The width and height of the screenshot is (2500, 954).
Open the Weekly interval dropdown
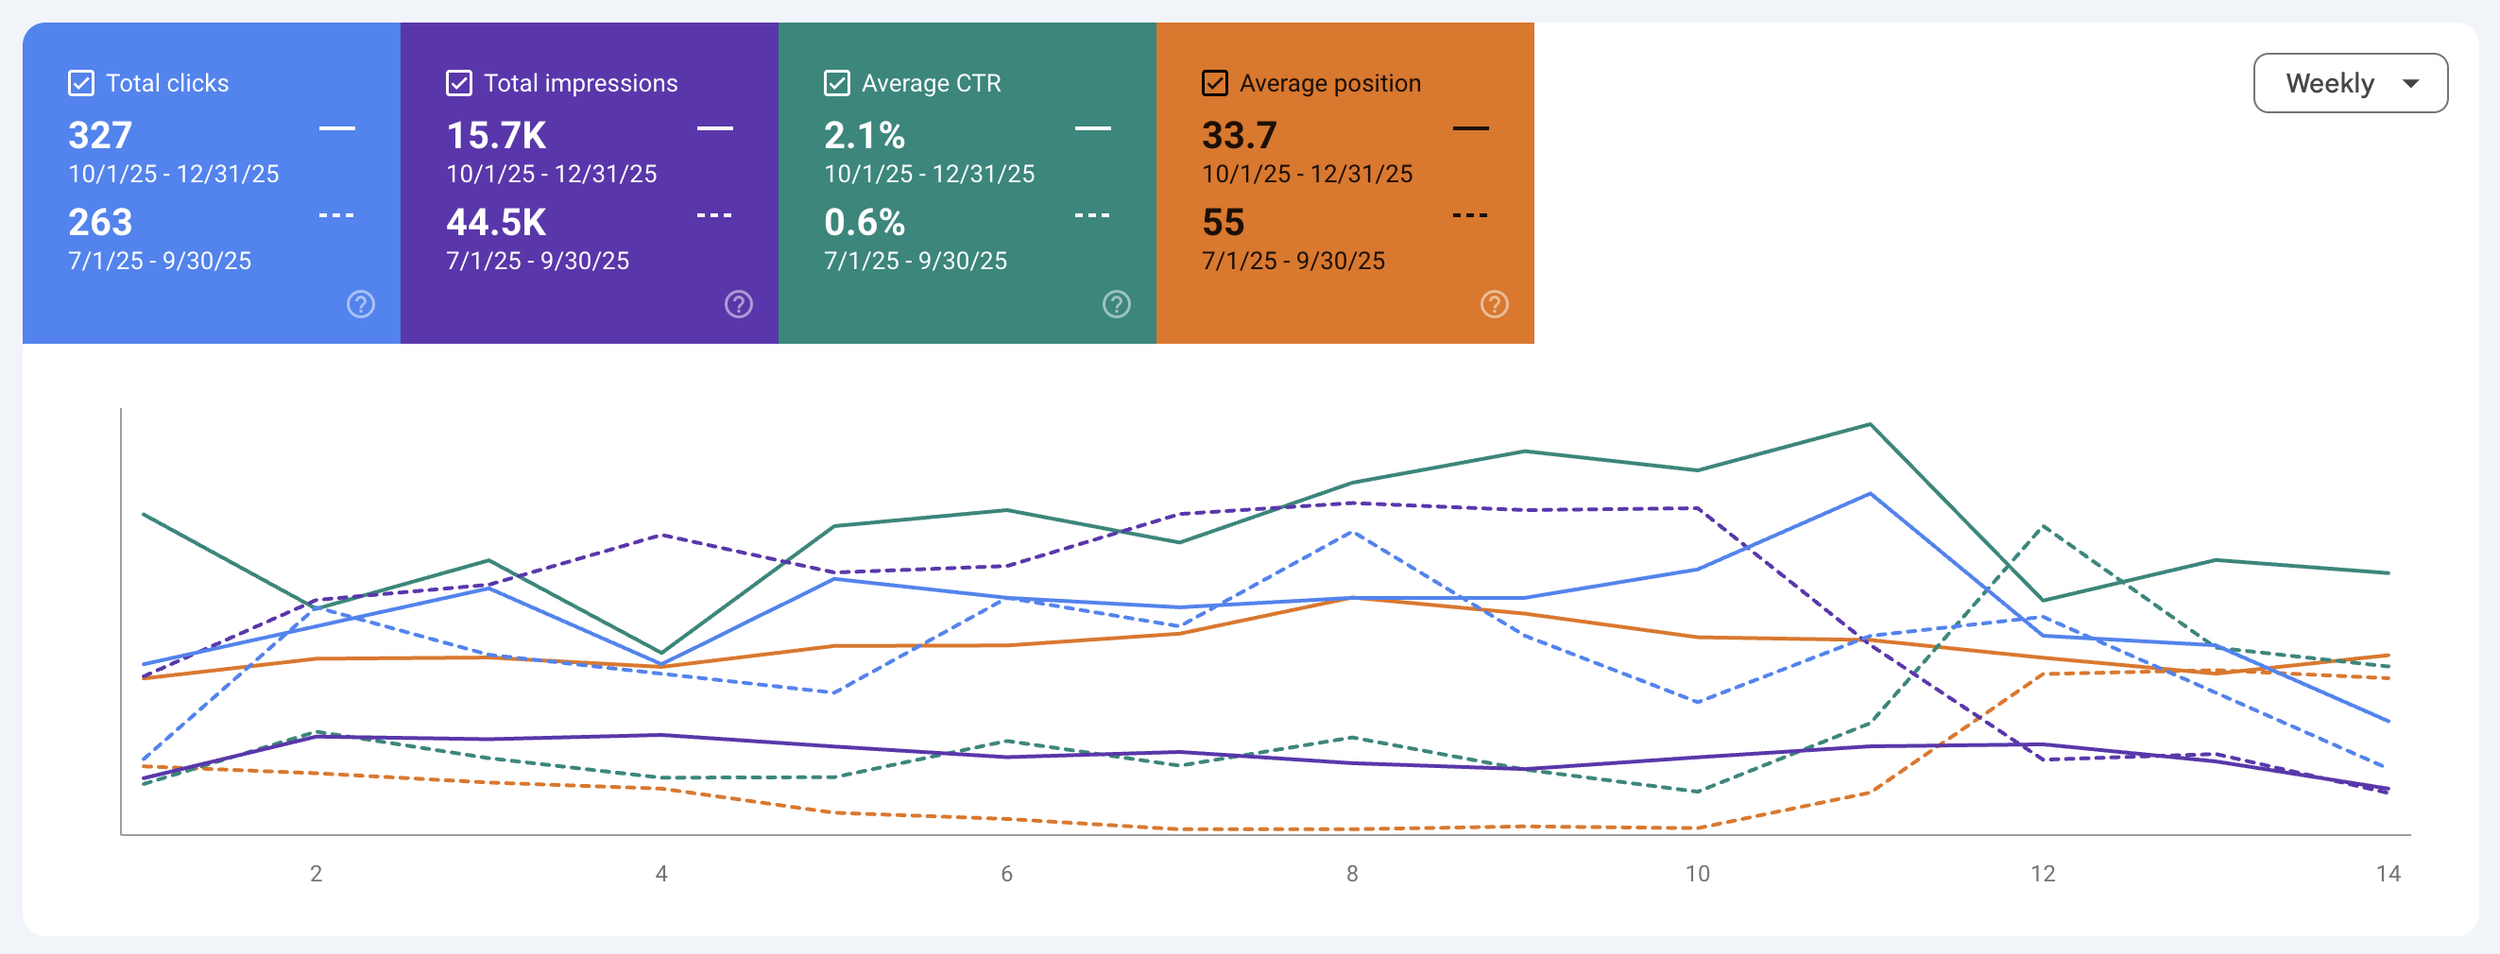click(2349, 83)
